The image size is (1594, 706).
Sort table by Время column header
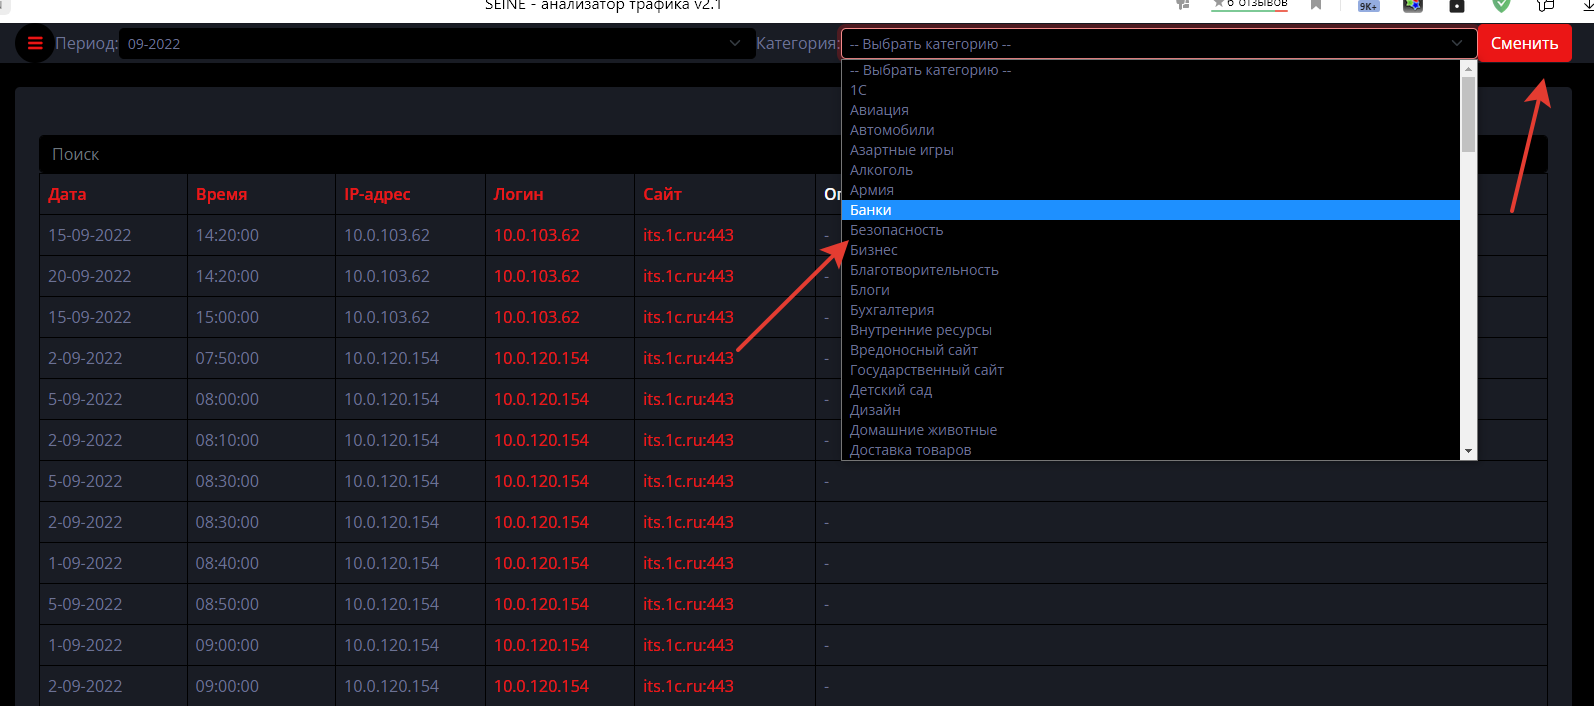click(x=221, y=194)
